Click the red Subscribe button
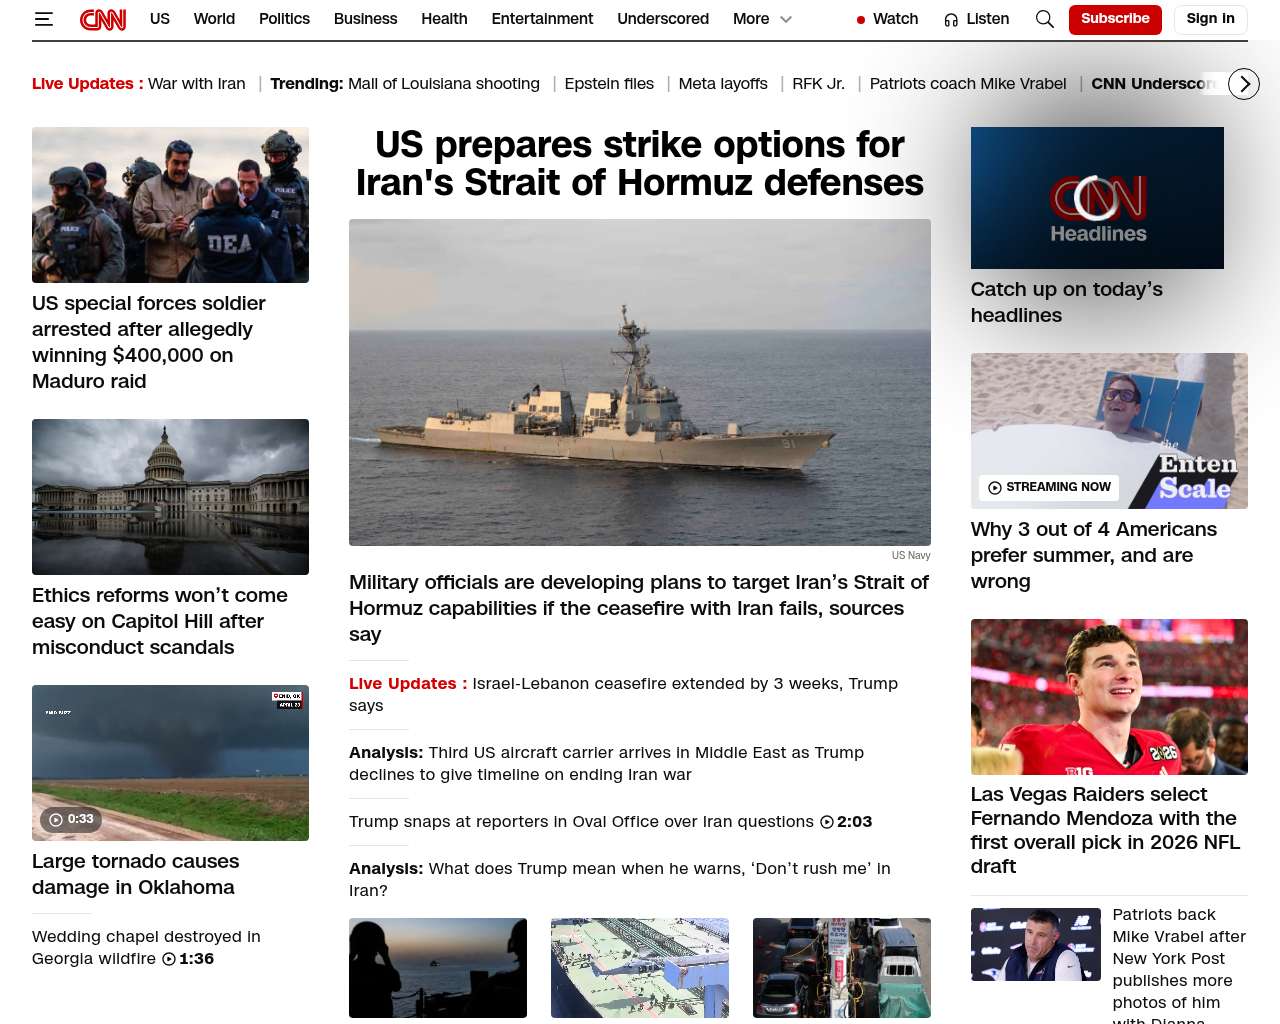Viewport: 1280px width, 1024px height. pos(1114,19)
